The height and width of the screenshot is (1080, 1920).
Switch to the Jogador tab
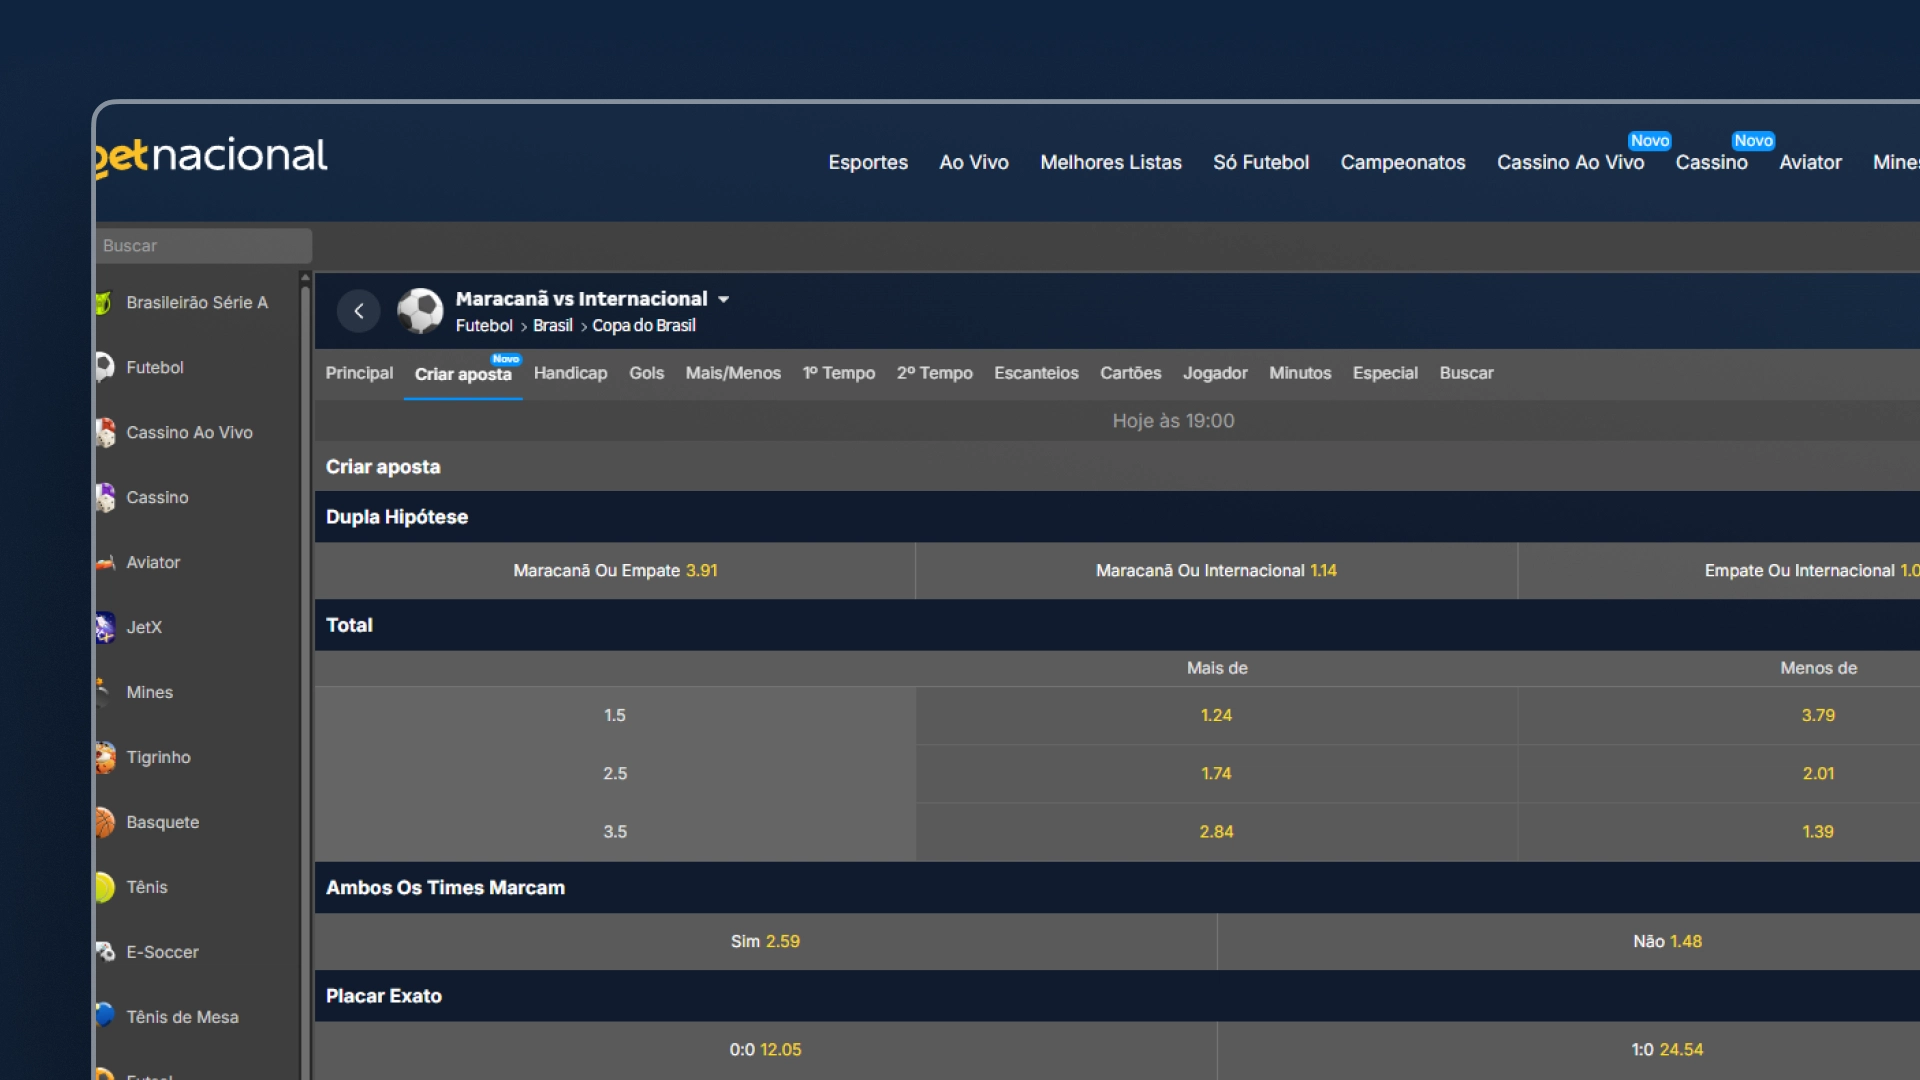1215,373
